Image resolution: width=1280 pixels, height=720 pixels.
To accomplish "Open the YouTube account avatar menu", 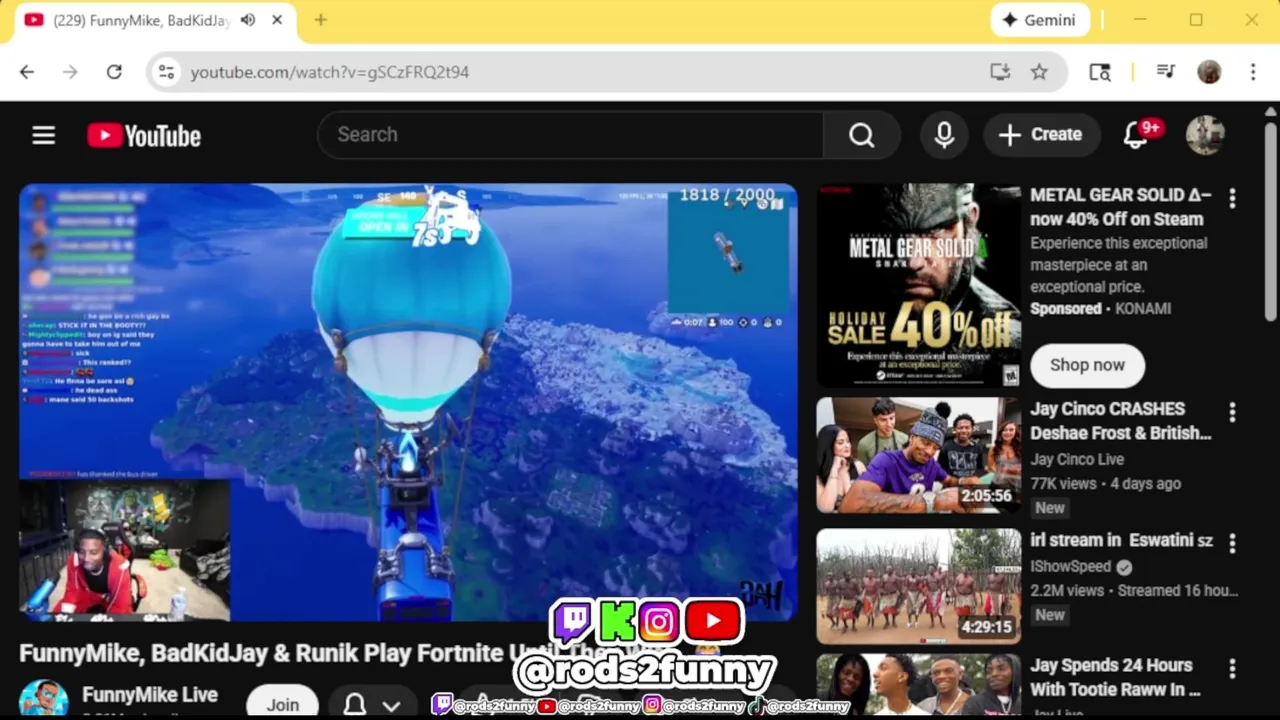I will 1205,135.
